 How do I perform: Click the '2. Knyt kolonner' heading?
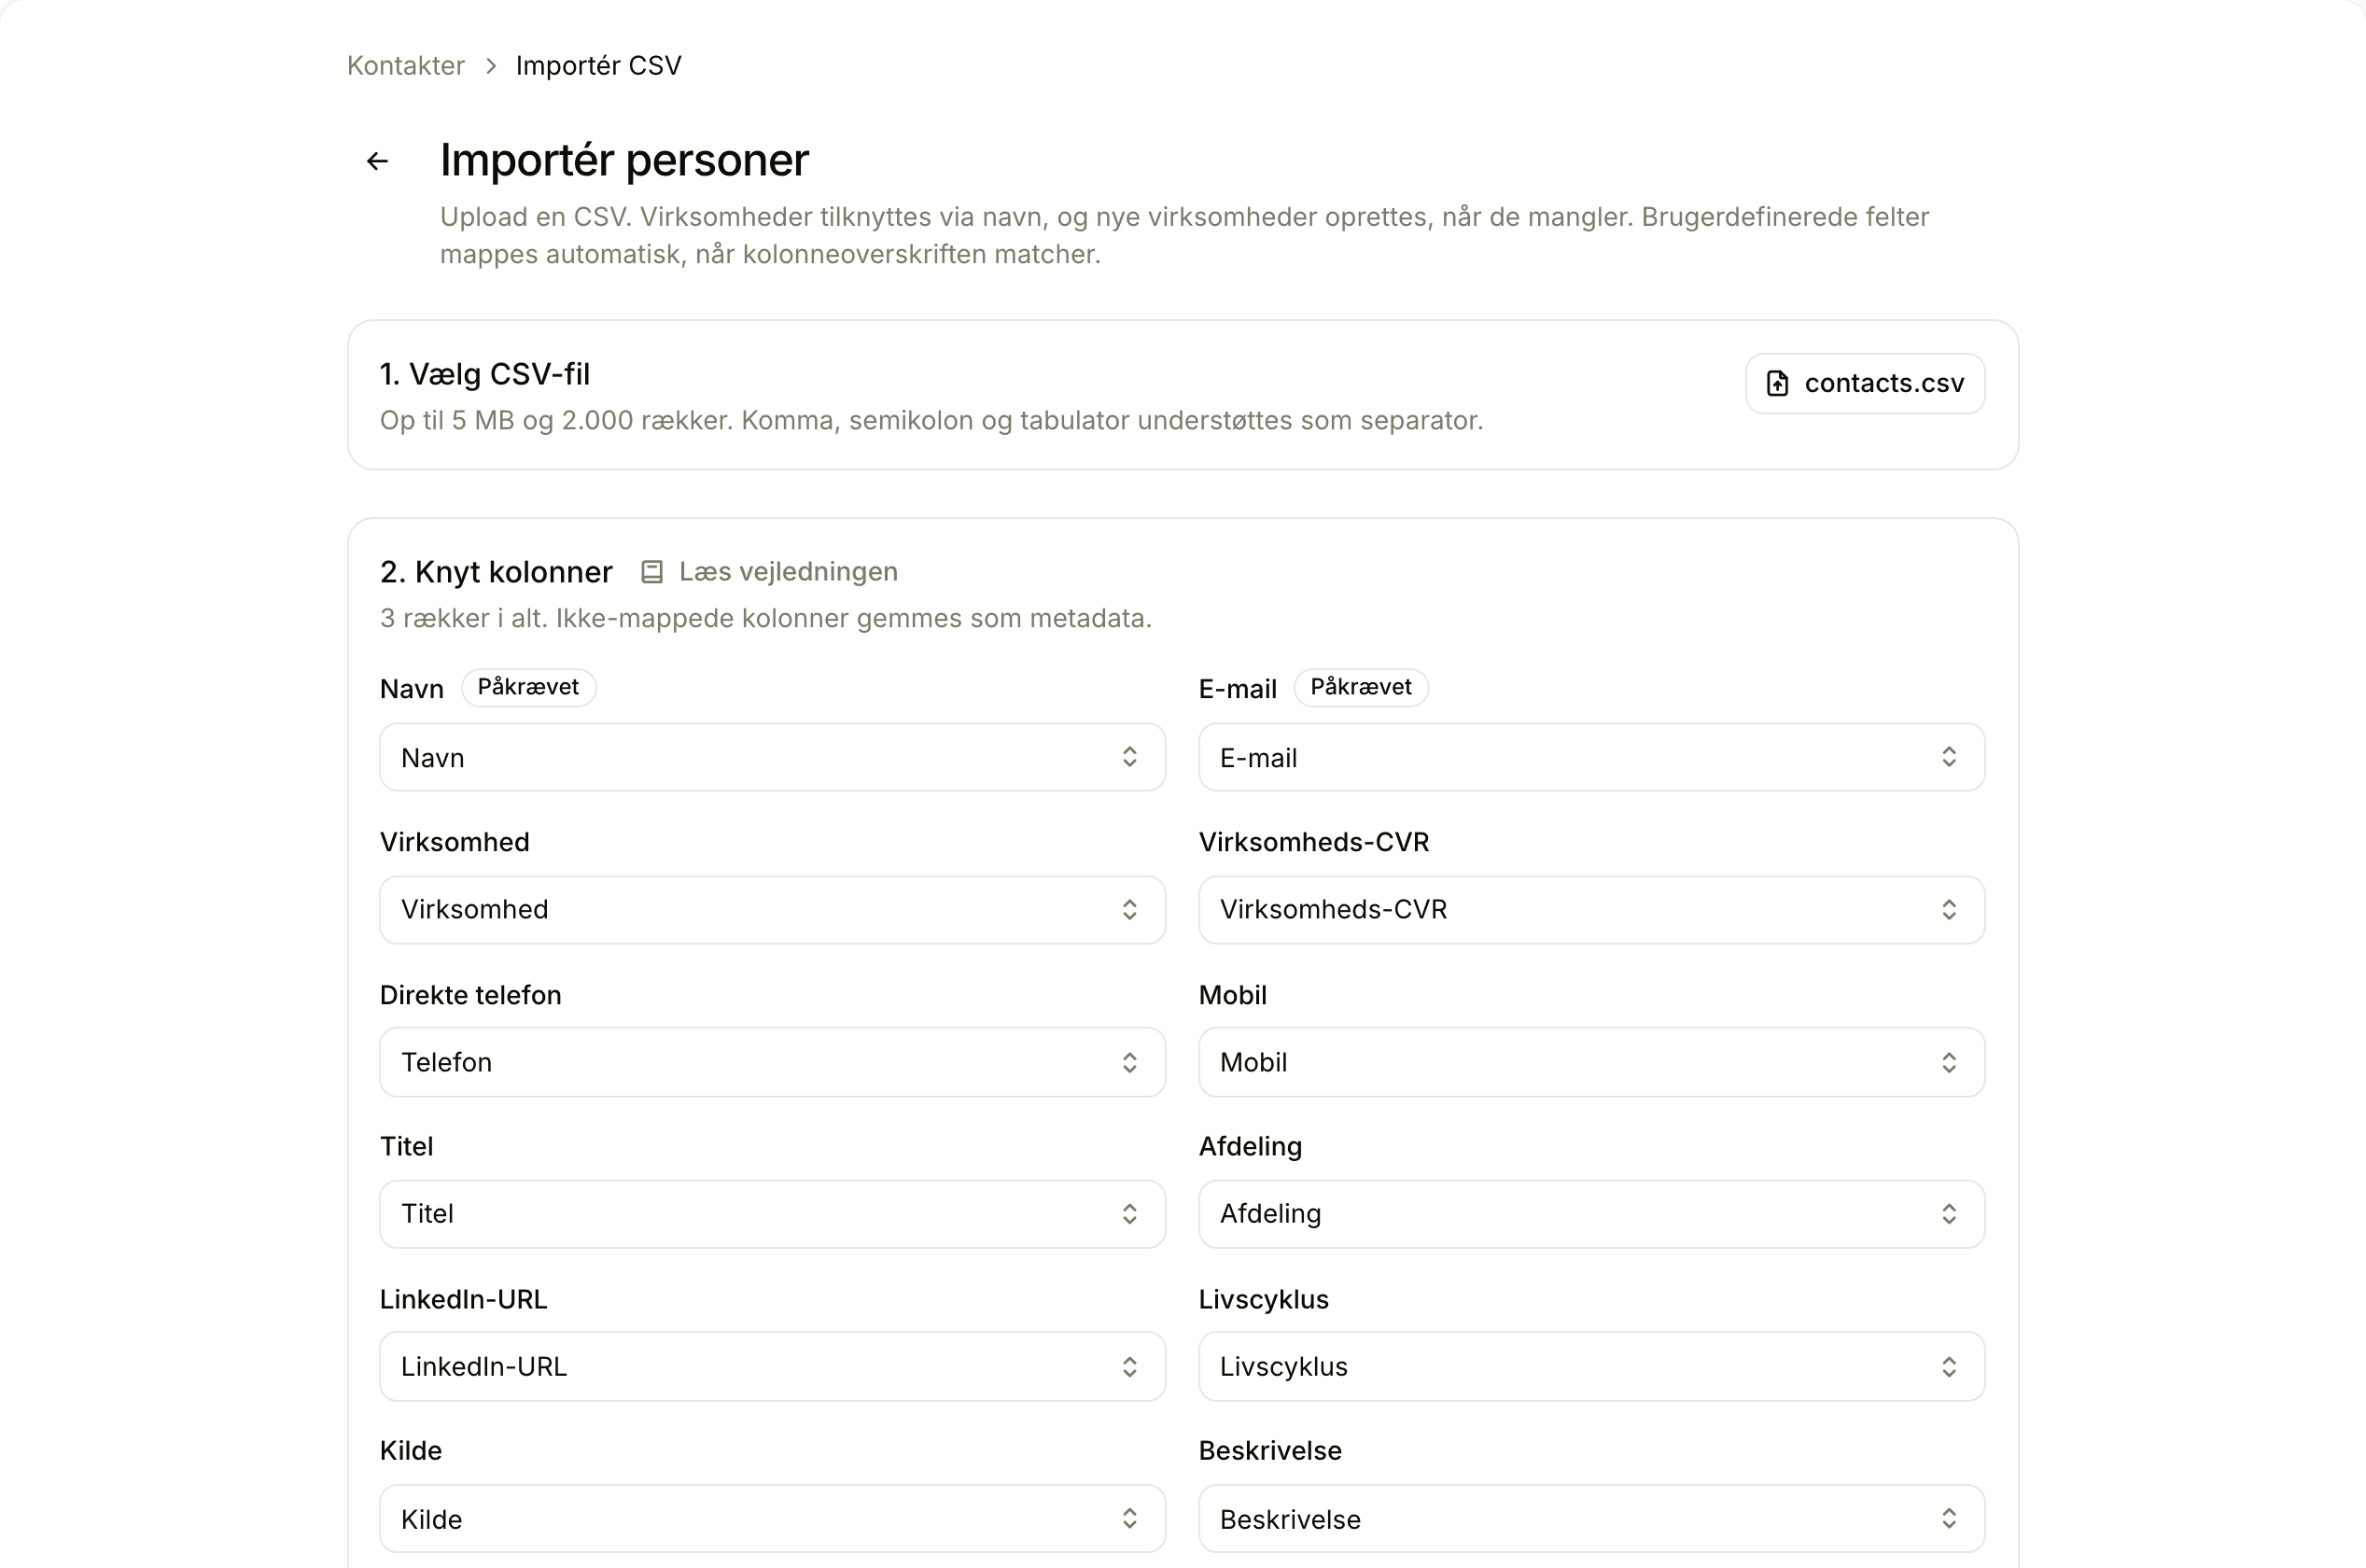(496, 572)
